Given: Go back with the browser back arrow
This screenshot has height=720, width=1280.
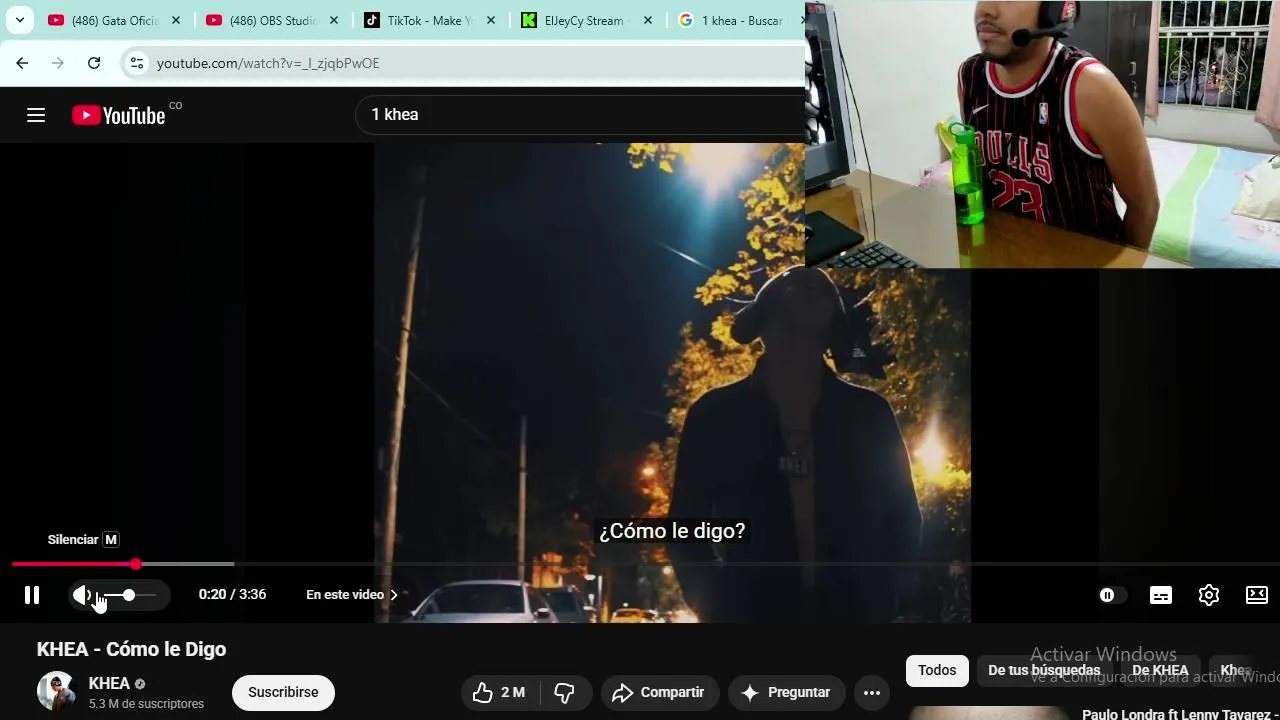Looking at the screenshot, I should coord(22,63).
